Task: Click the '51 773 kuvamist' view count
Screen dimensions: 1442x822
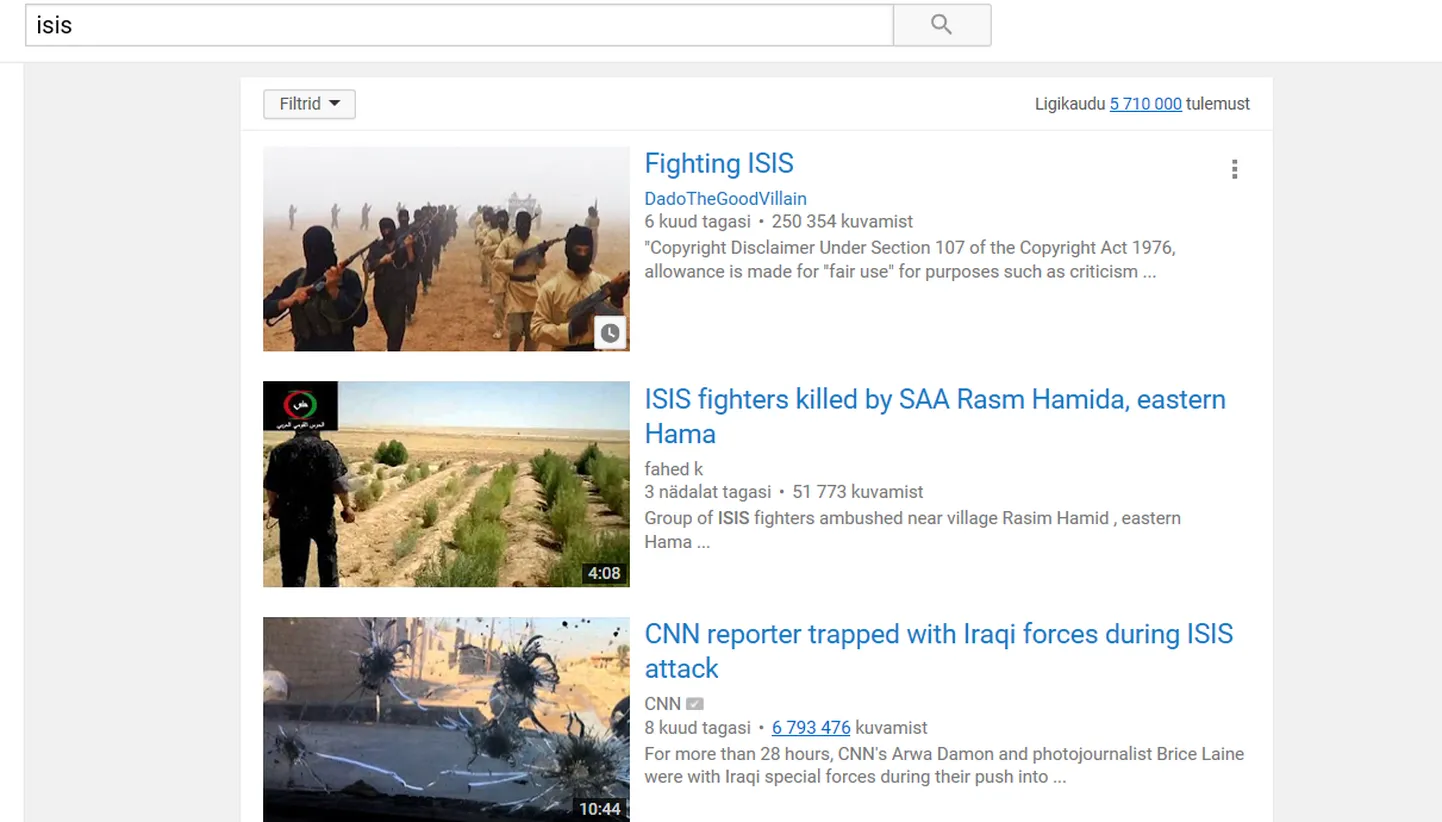Action: (857, 492)
